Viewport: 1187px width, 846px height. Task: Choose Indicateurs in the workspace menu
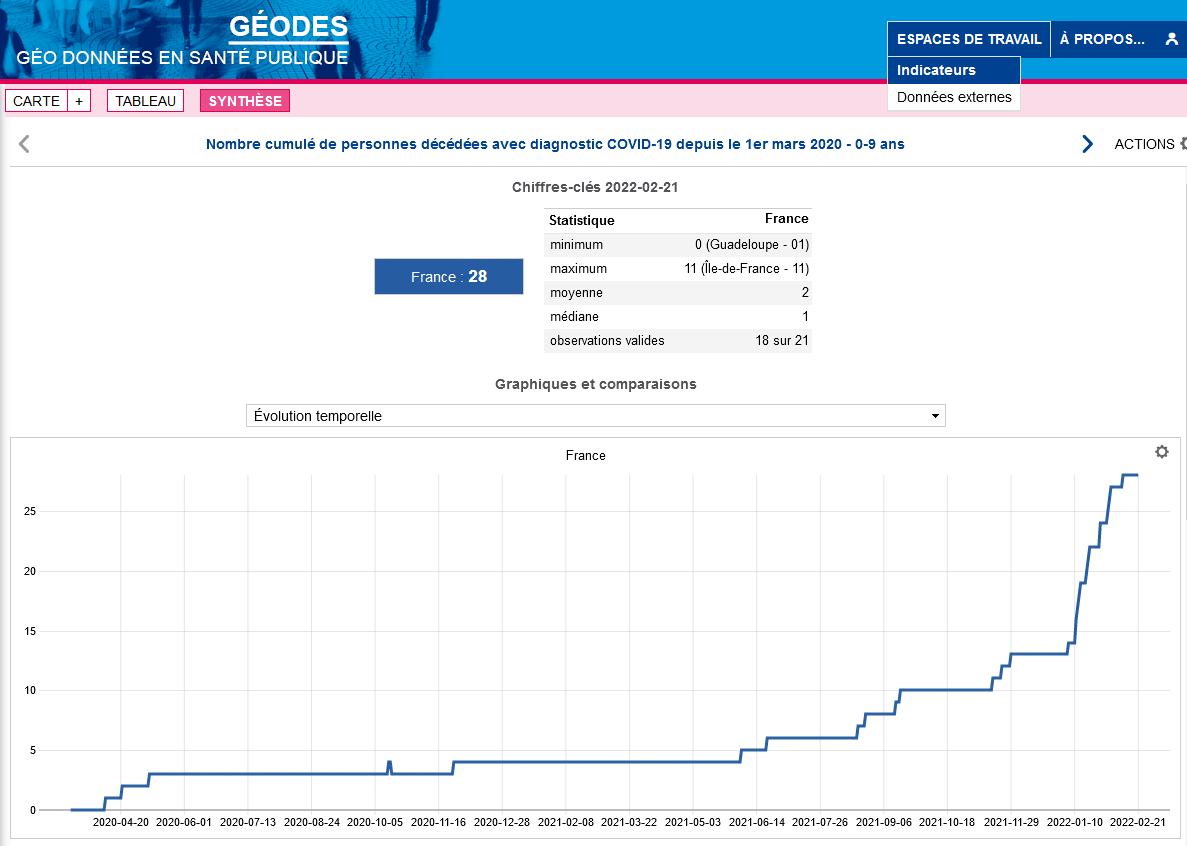(x=954, y=70)
